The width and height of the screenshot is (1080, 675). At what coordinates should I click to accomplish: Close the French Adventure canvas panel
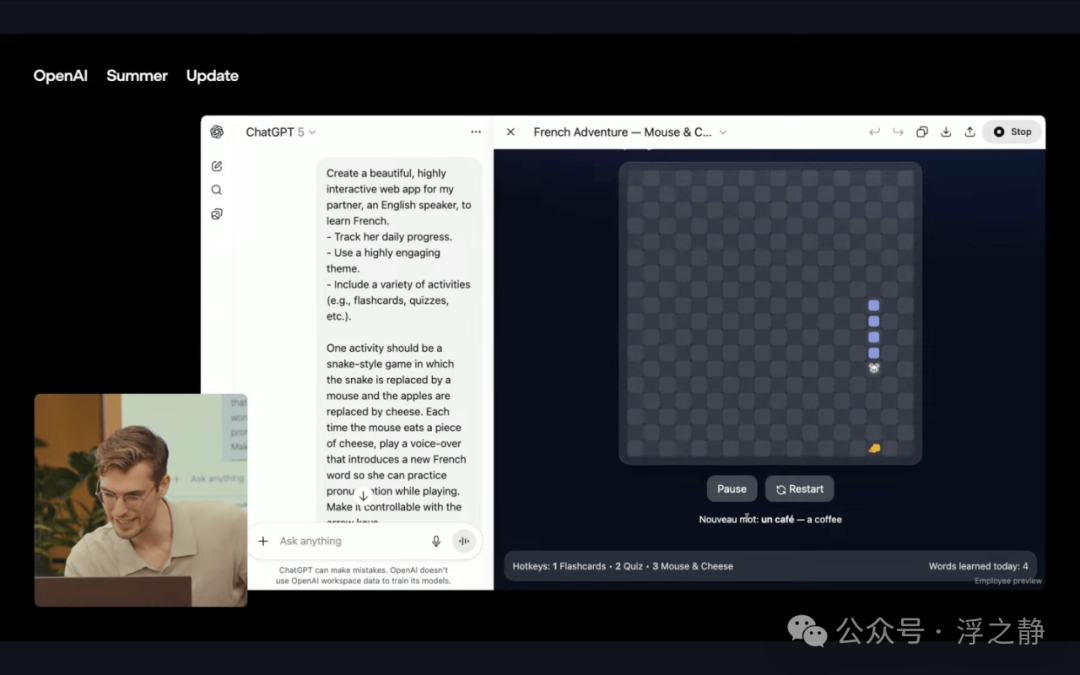(x=510, y=132)
